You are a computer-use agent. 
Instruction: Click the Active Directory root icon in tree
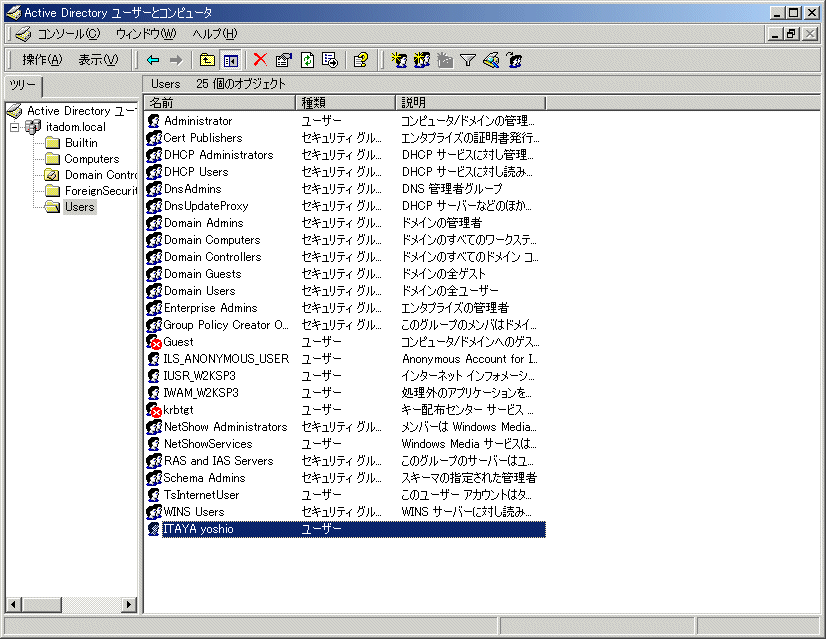tap(14, 111)
